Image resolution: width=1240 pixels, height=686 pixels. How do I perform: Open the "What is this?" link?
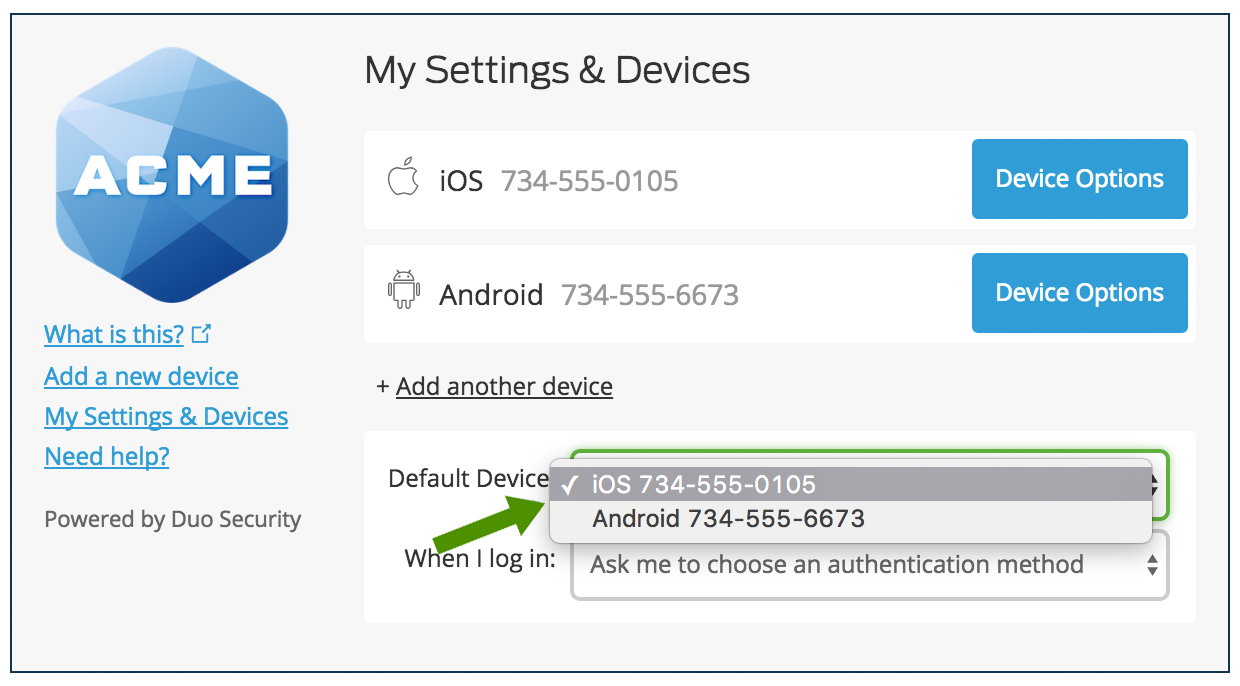pos(114,334)
